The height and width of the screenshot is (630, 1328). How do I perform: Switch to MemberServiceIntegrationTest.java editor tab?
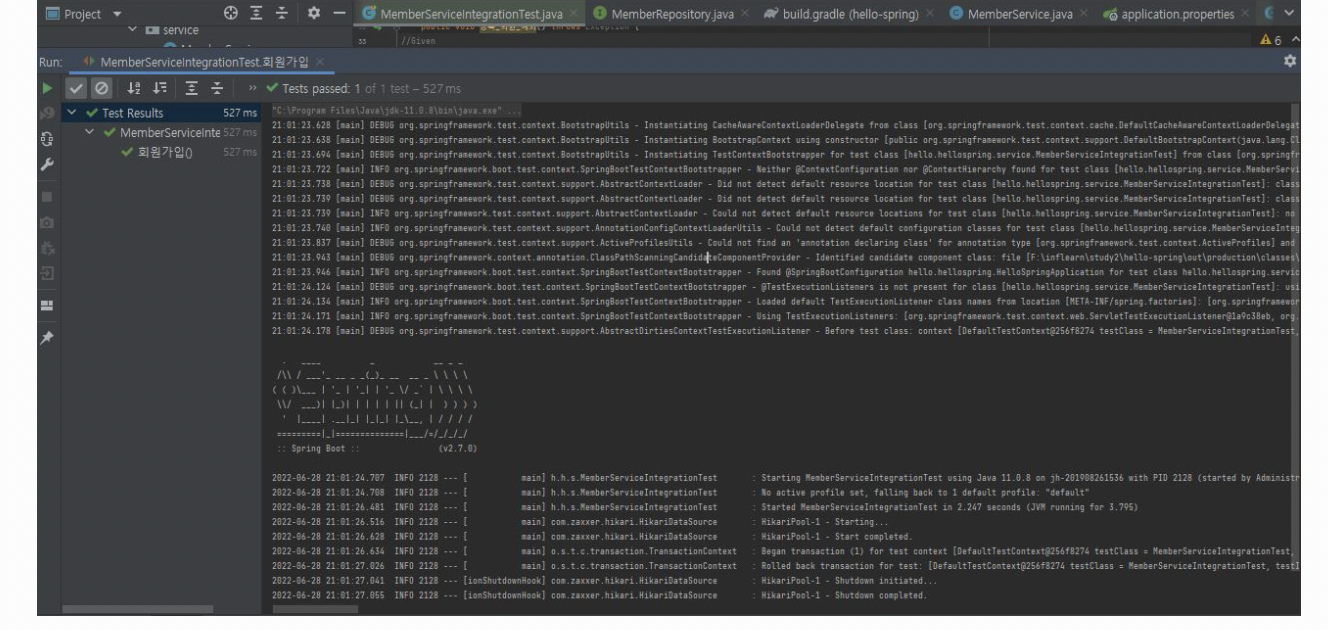470,15
